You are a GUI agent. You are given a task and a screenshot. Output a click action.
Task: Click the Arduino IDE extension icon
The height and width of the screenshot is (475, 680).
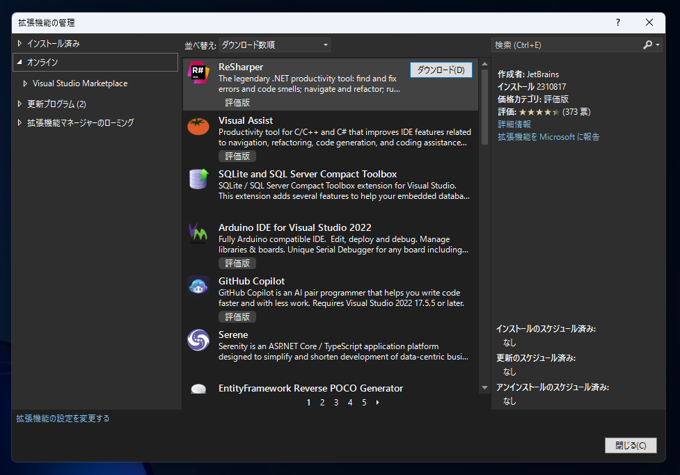(198, 233)
